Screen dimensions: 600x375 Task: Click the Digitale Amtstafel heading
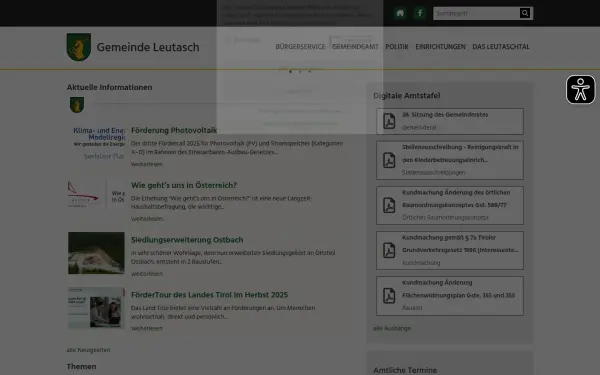click(407, 96)
